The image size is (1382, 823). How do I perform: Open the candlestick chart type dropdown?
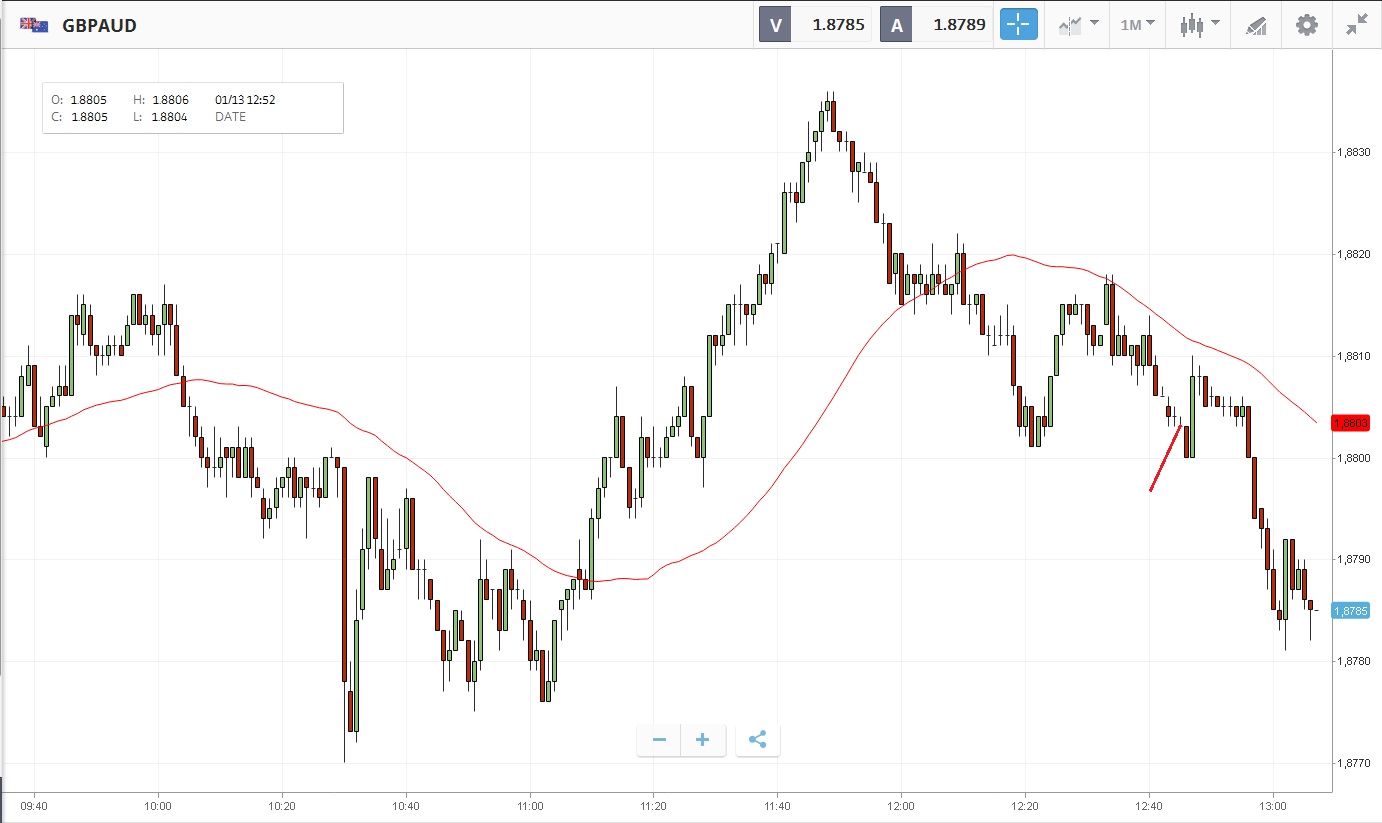(x=1199, y=25)
